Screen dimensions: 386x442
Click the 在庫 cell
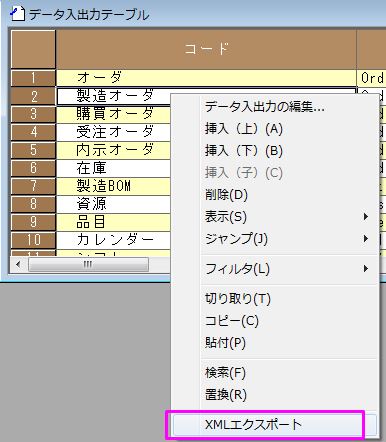click(113, 168)
